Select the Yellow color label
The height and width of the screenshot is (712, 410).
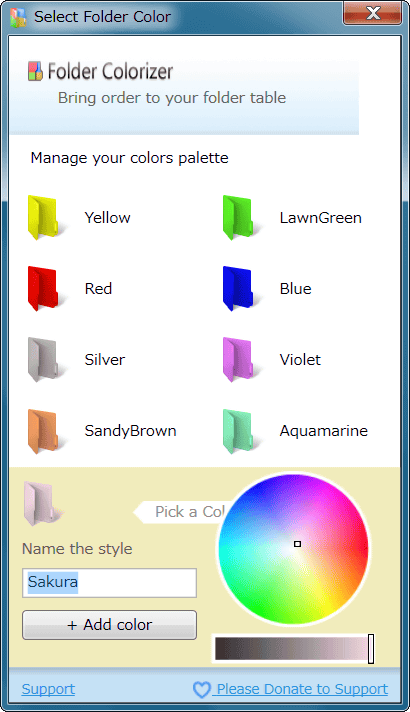coord(108,218)
